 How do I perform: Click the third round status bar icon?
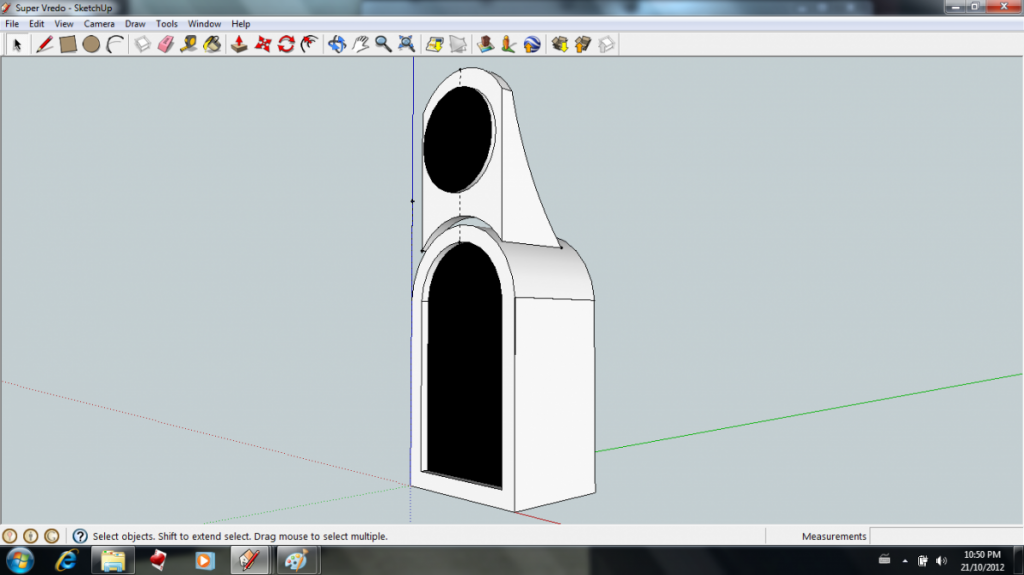[52, 536]
